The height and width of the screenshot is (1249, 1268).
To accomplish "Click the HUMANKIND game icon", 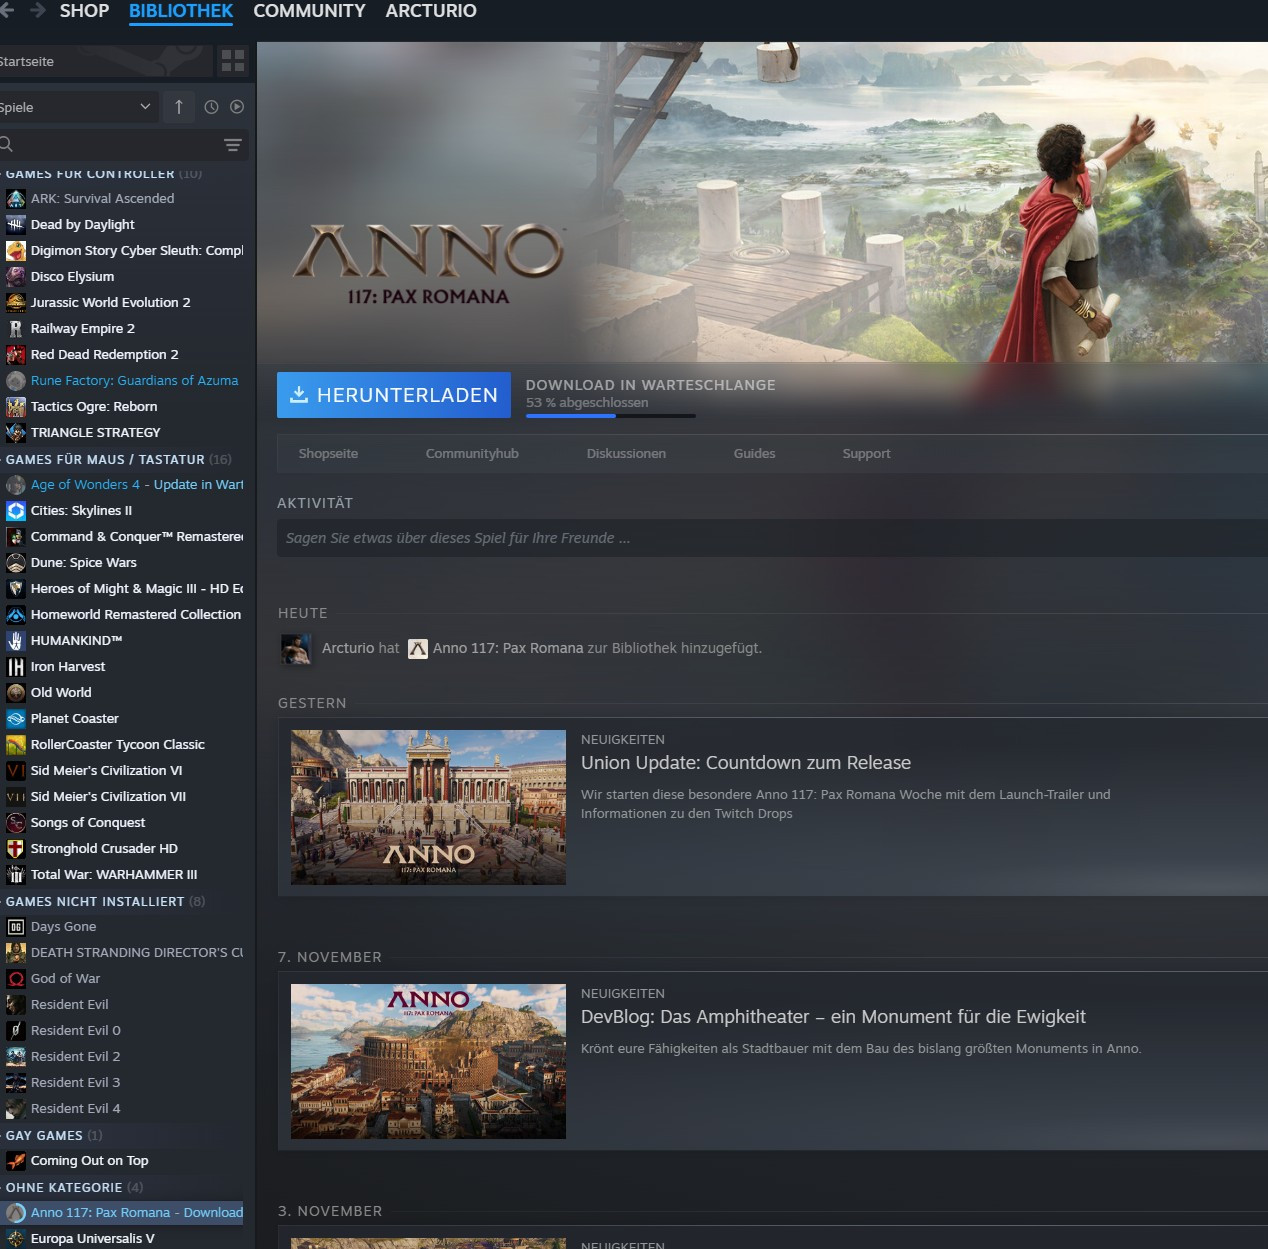I will pos(16,641).
